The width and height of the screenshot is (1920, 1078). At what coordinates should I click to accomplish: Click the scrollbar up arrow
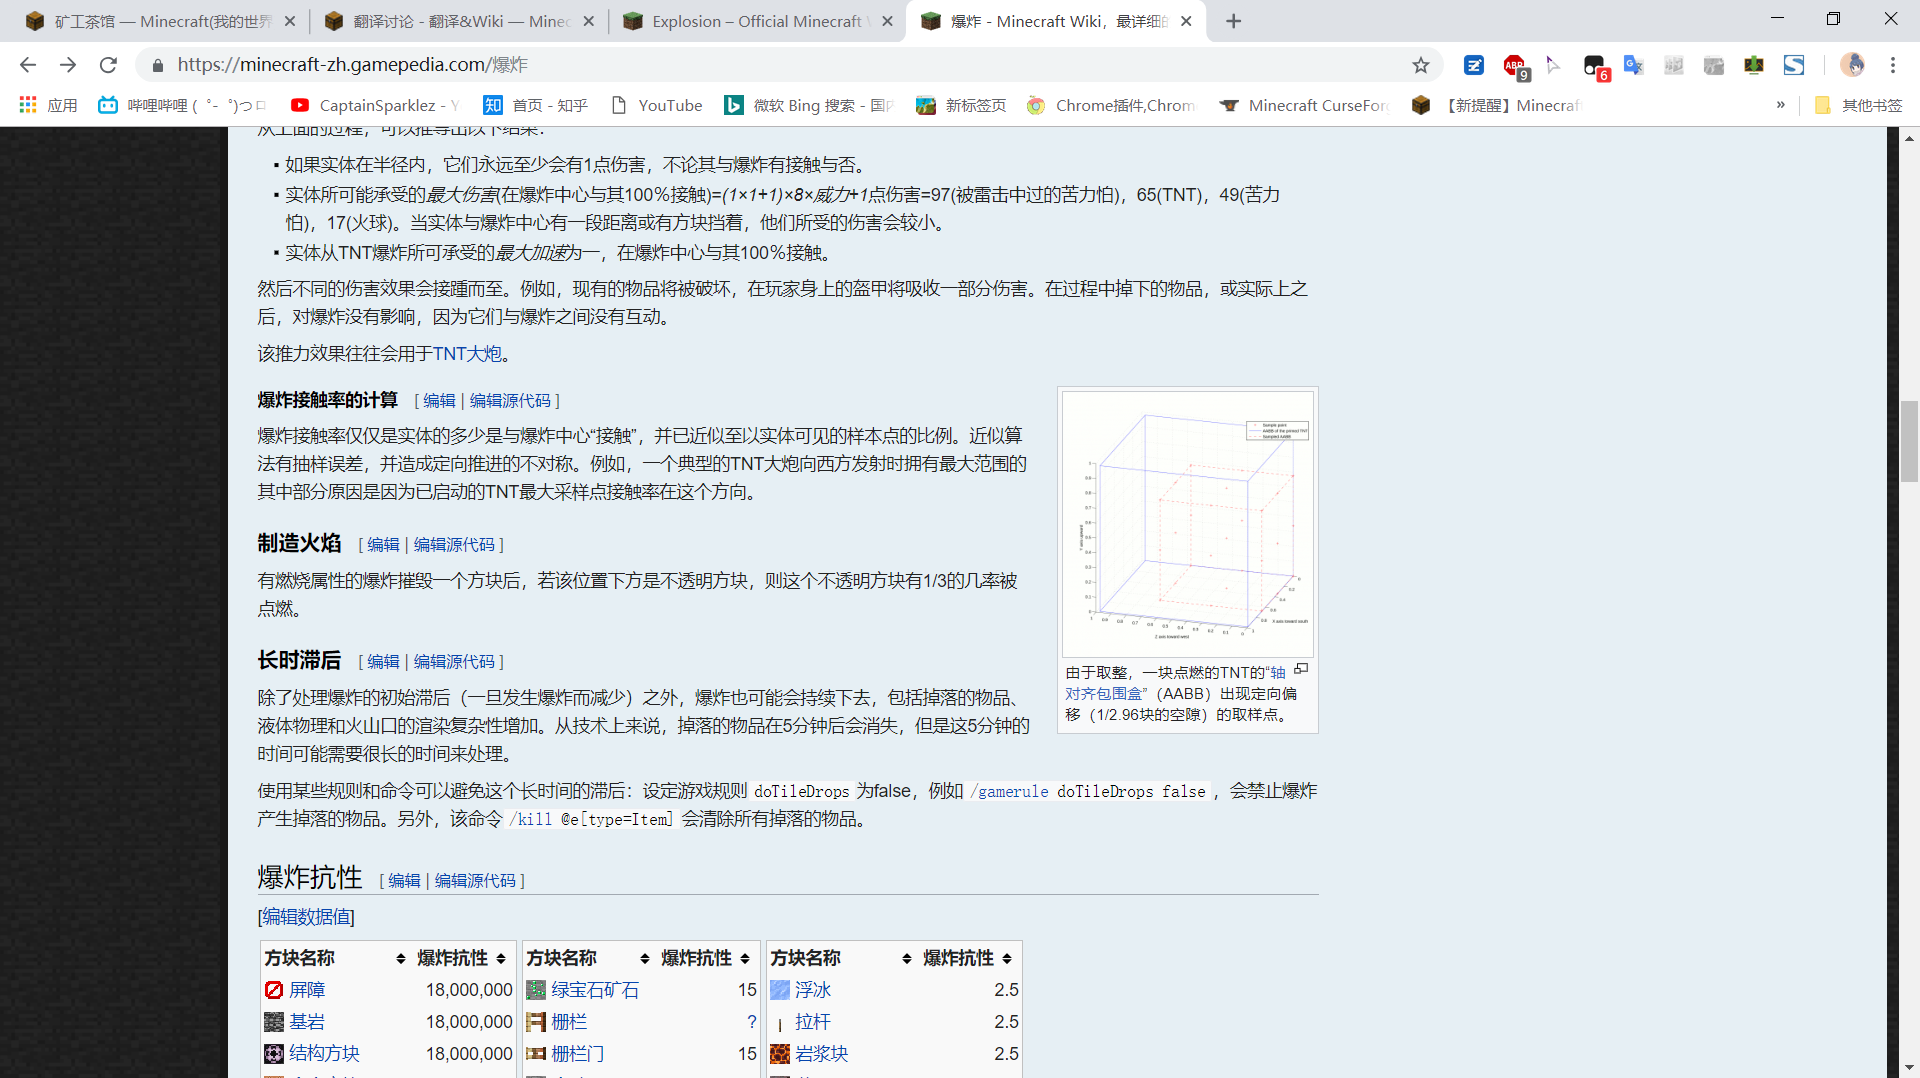click(x=1909, y=138)
